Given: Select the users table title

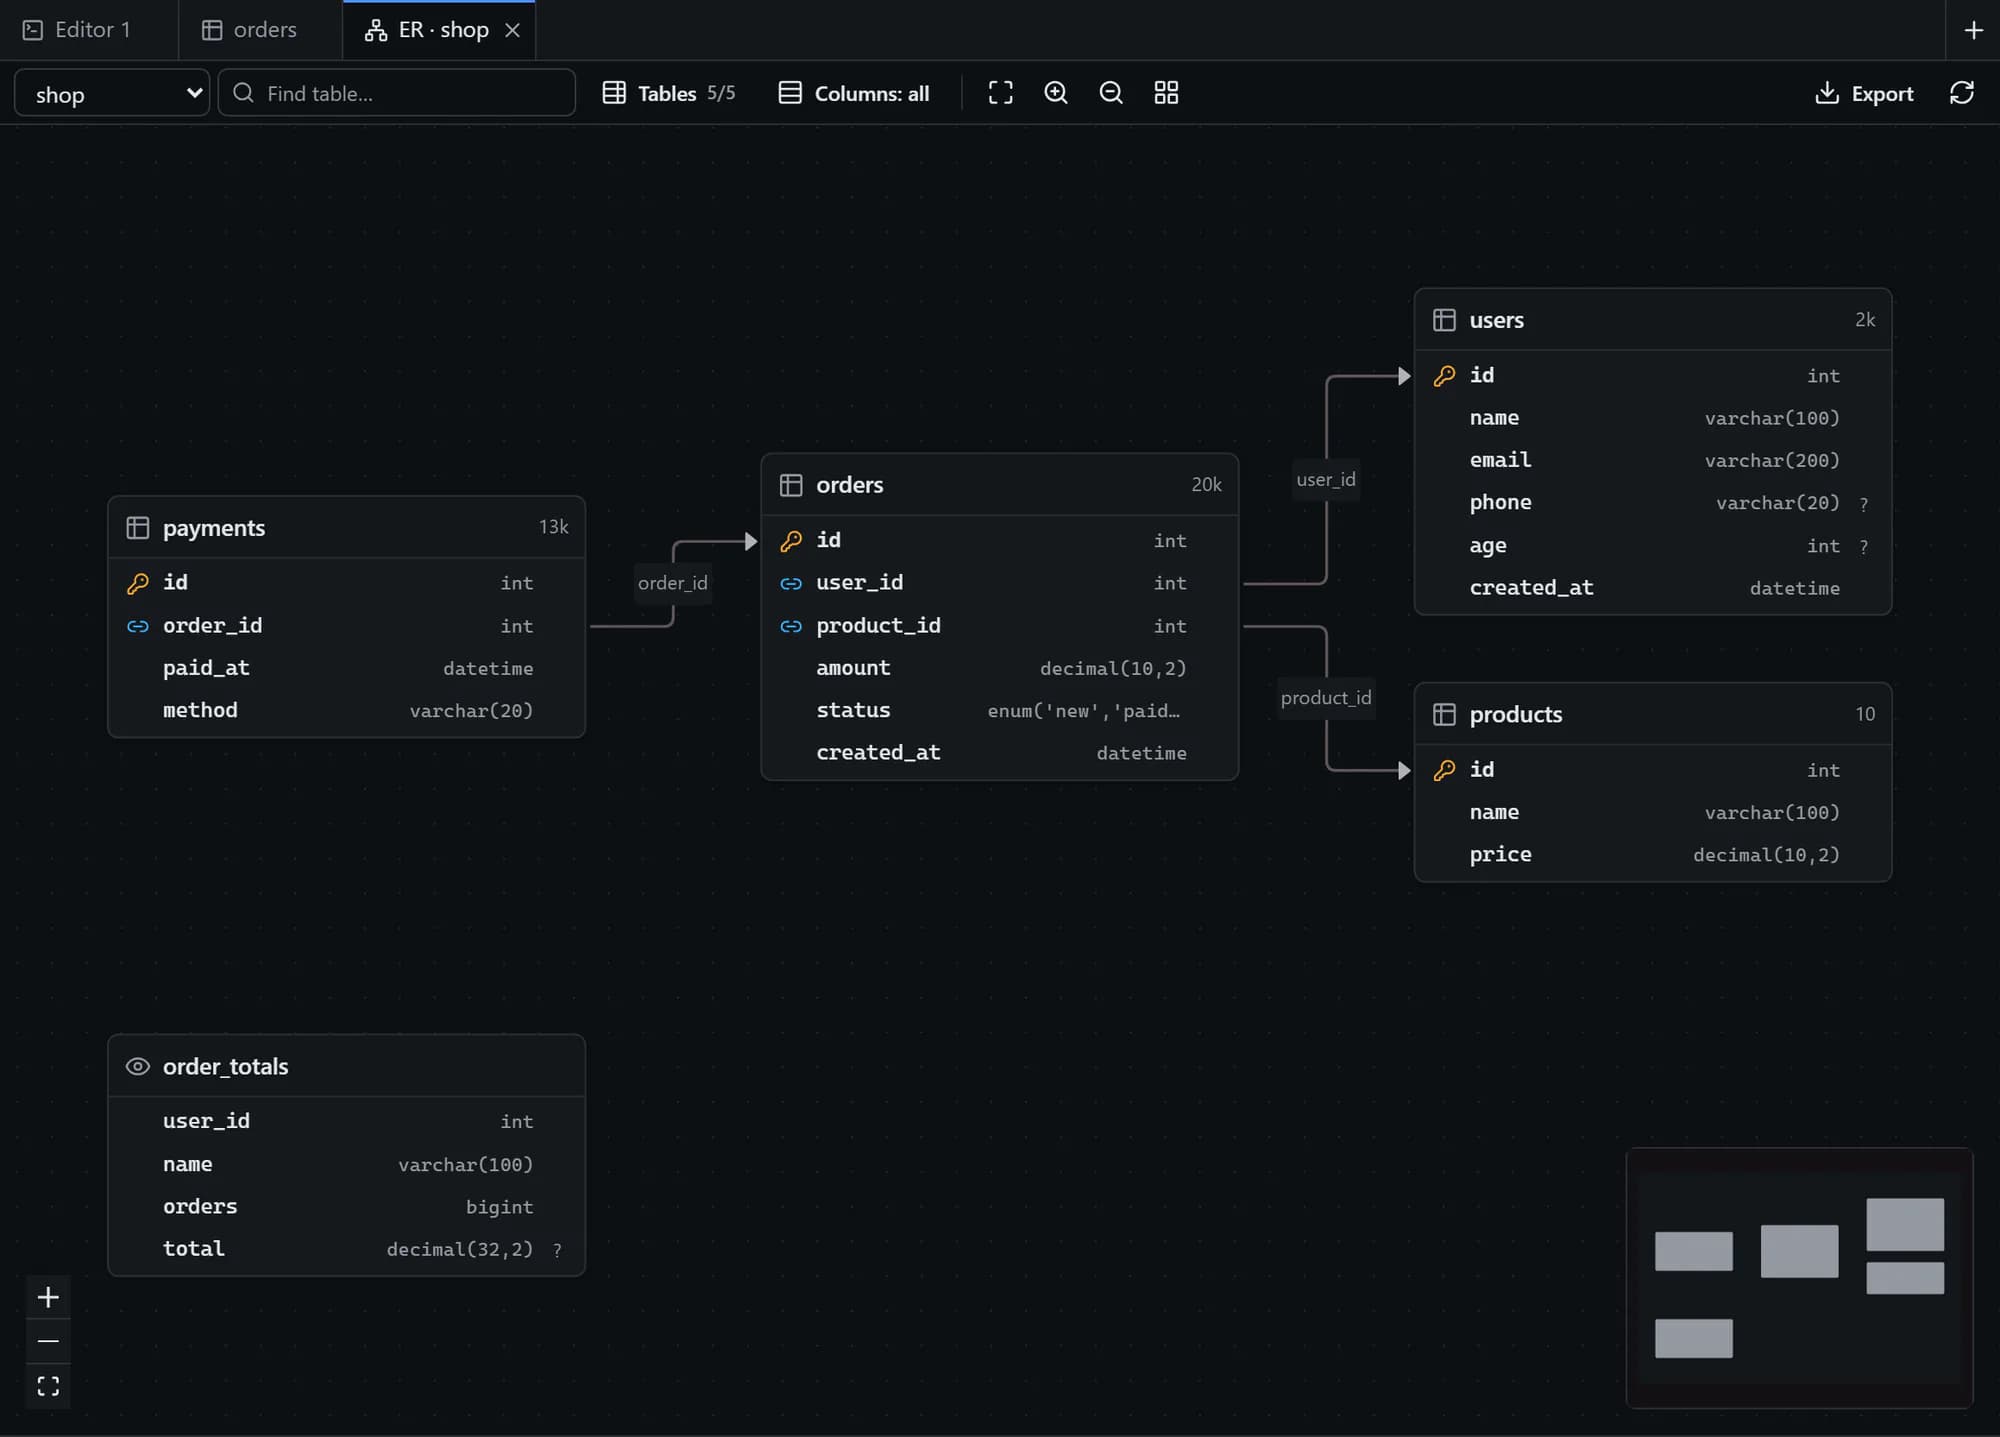Looking at the screenshot, I should 1496,320.
